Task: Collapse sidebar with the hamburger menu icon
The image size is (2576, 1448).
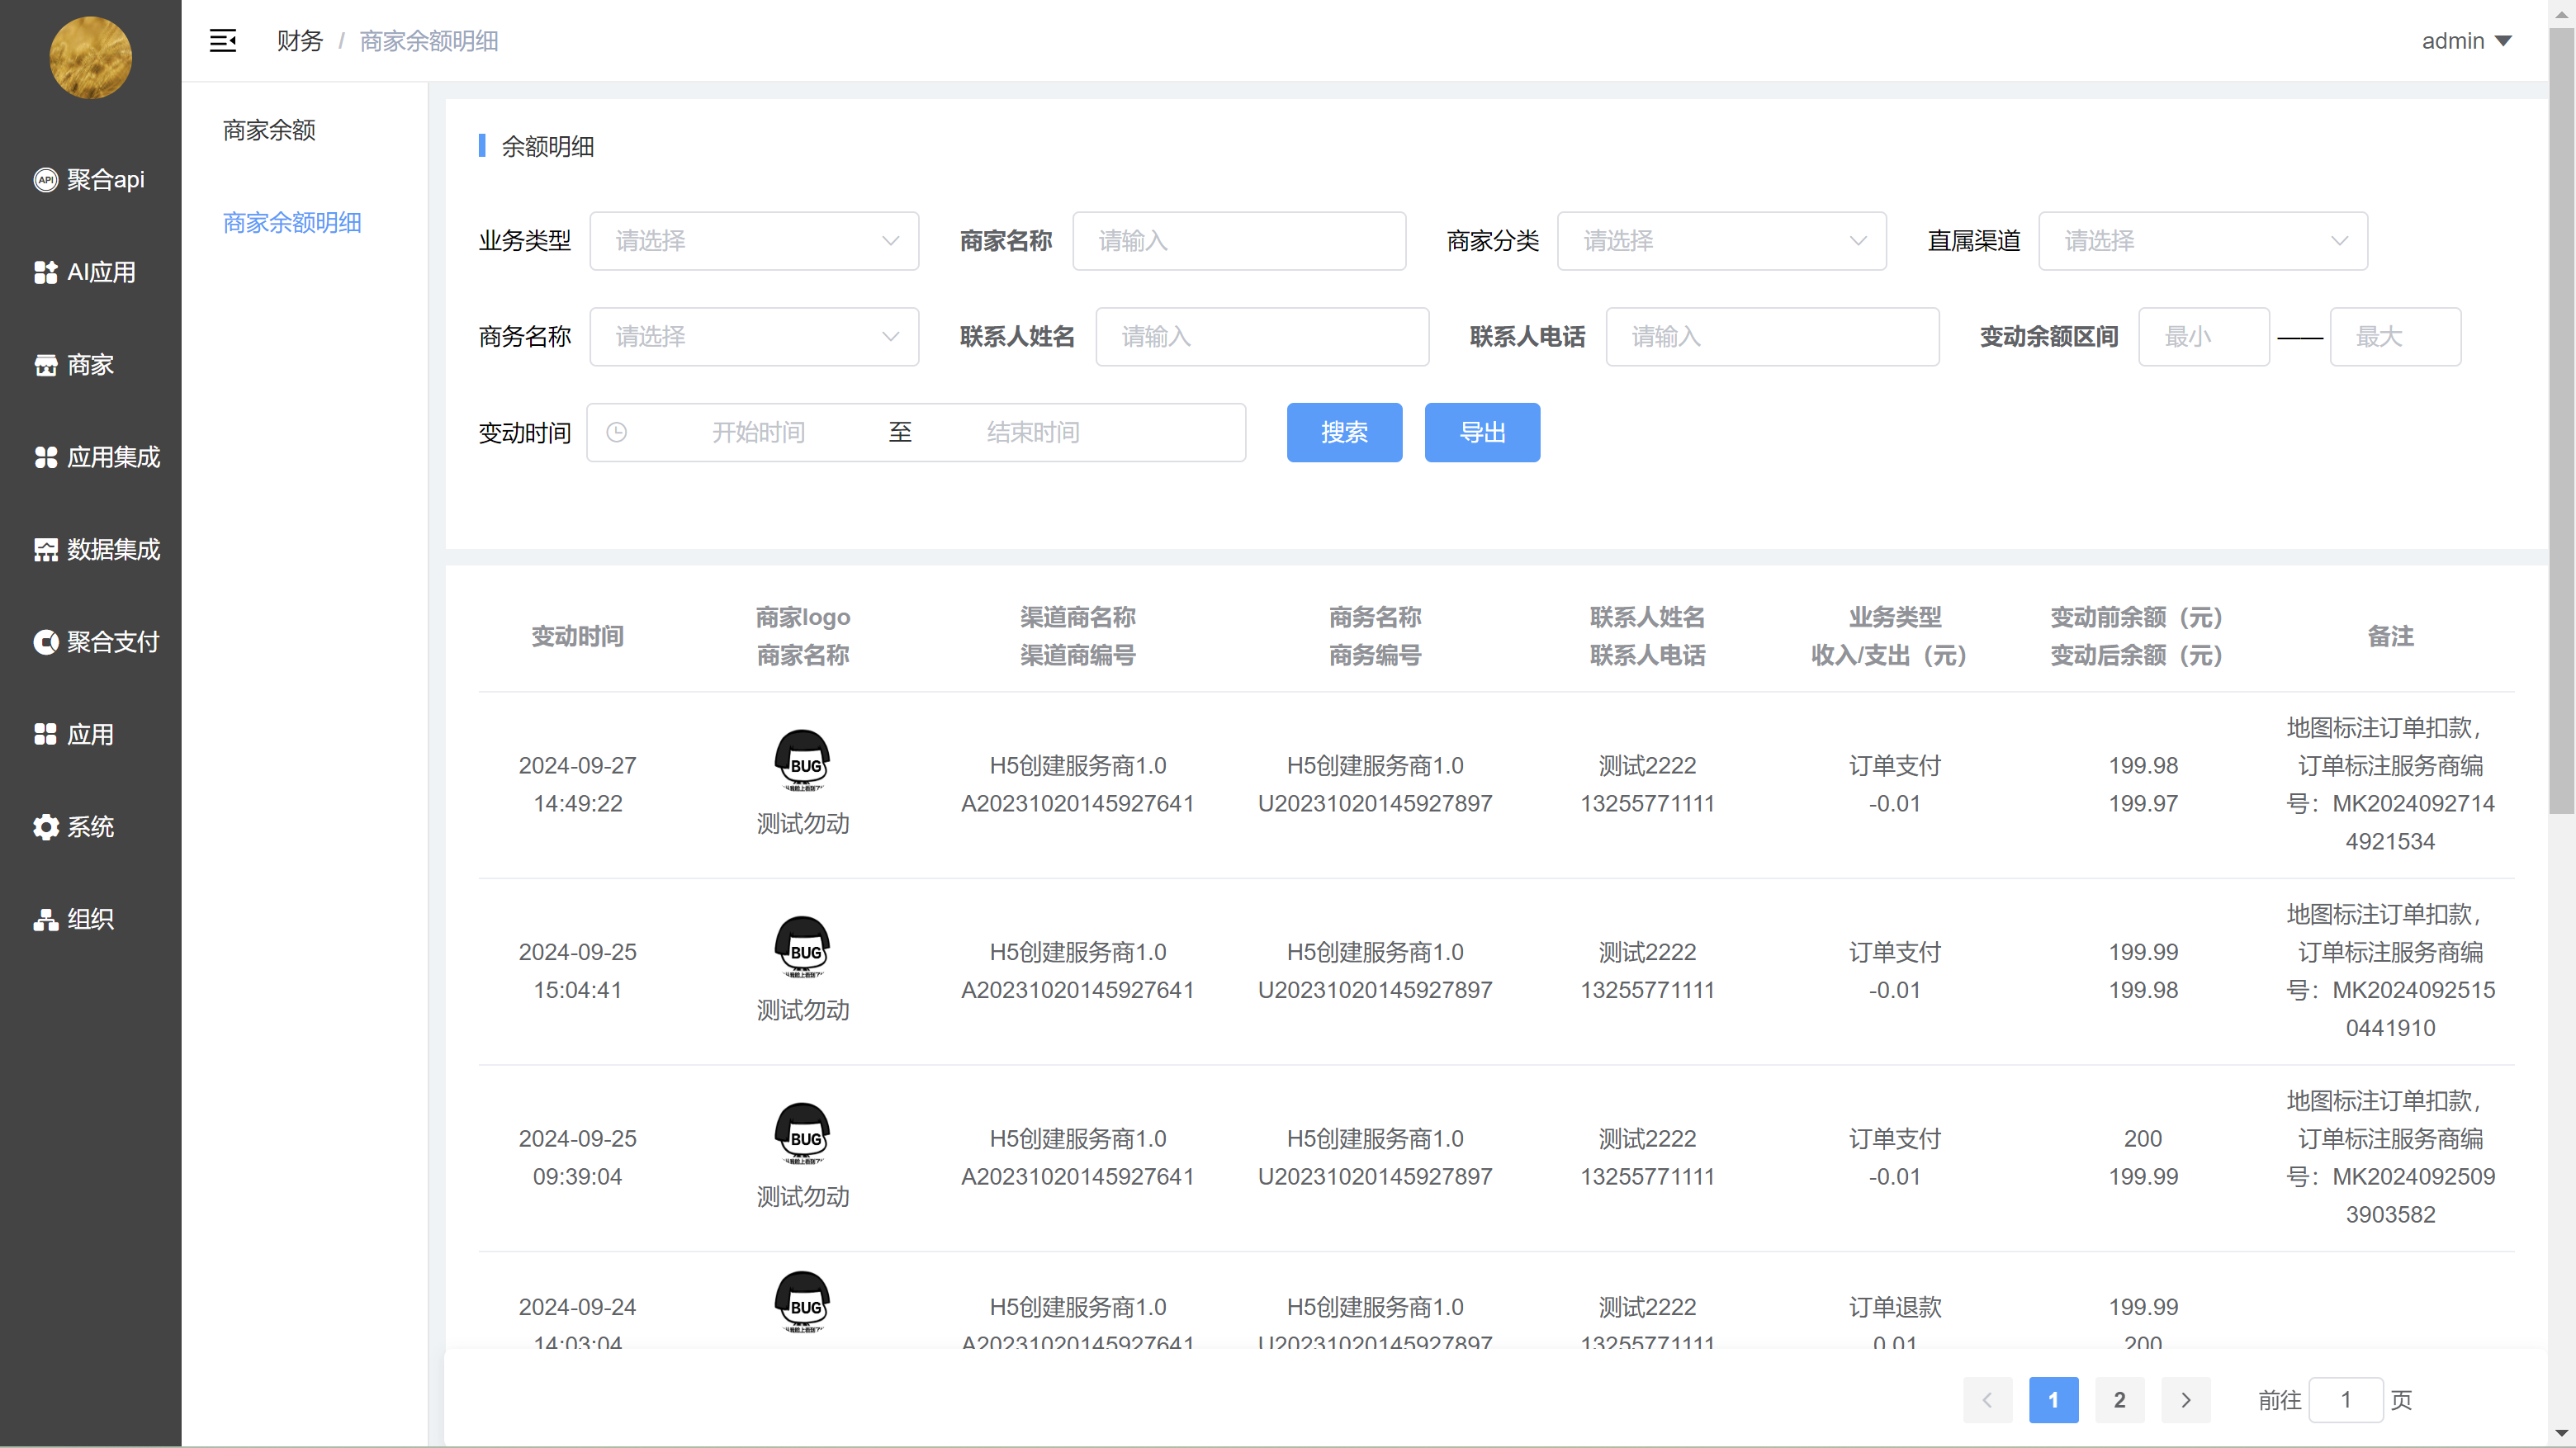Action: coord(222,41)
